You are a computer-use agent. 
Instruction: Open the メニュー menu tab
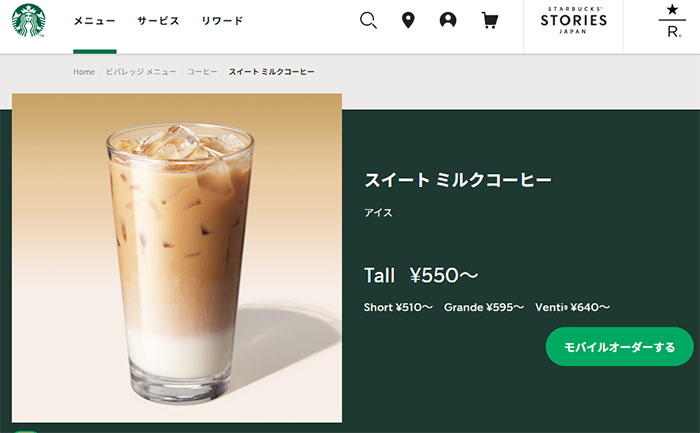click(95, 21)
